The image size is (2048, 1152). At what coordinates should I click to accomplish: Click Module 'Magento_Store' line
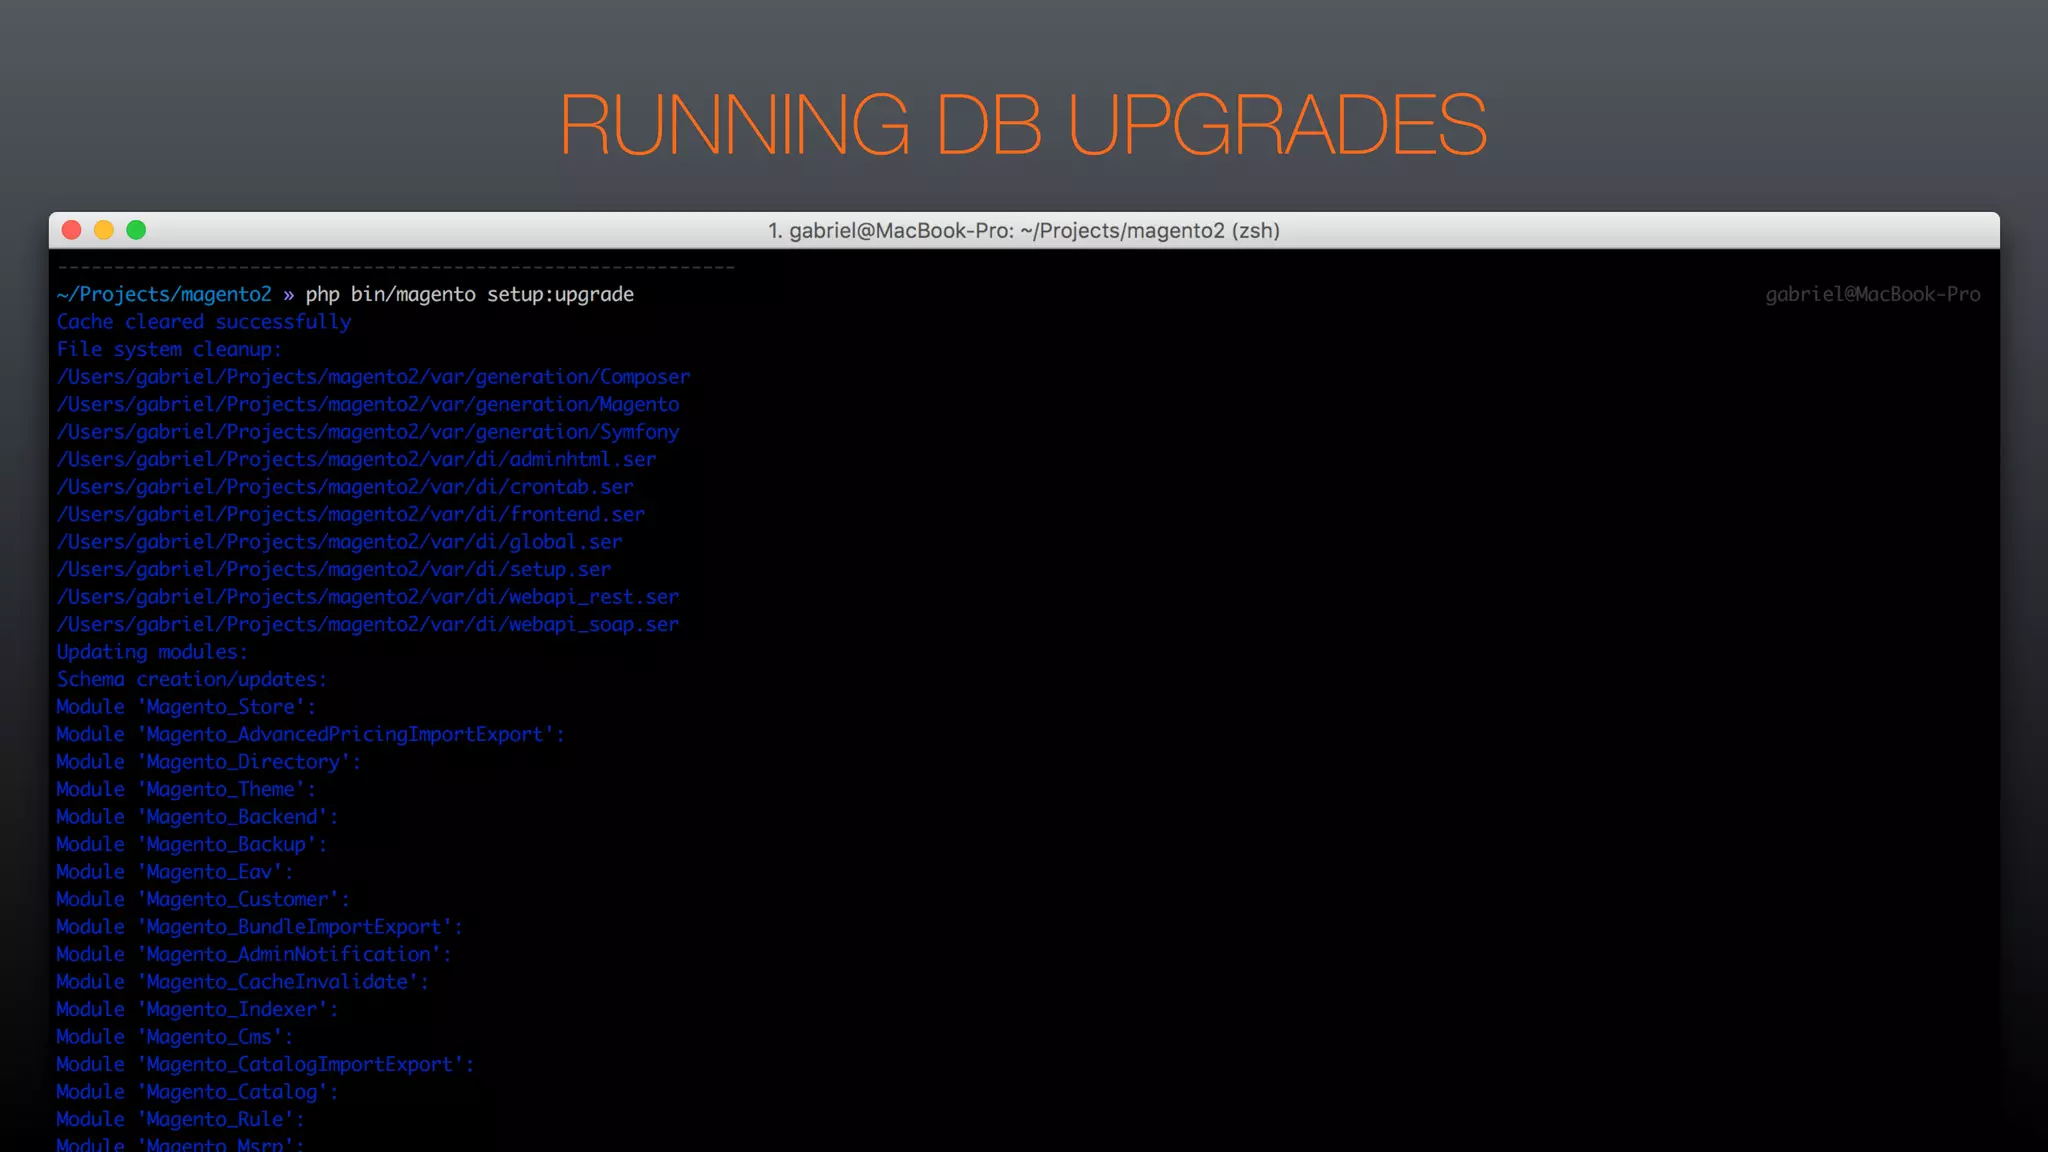pos(186,707)
